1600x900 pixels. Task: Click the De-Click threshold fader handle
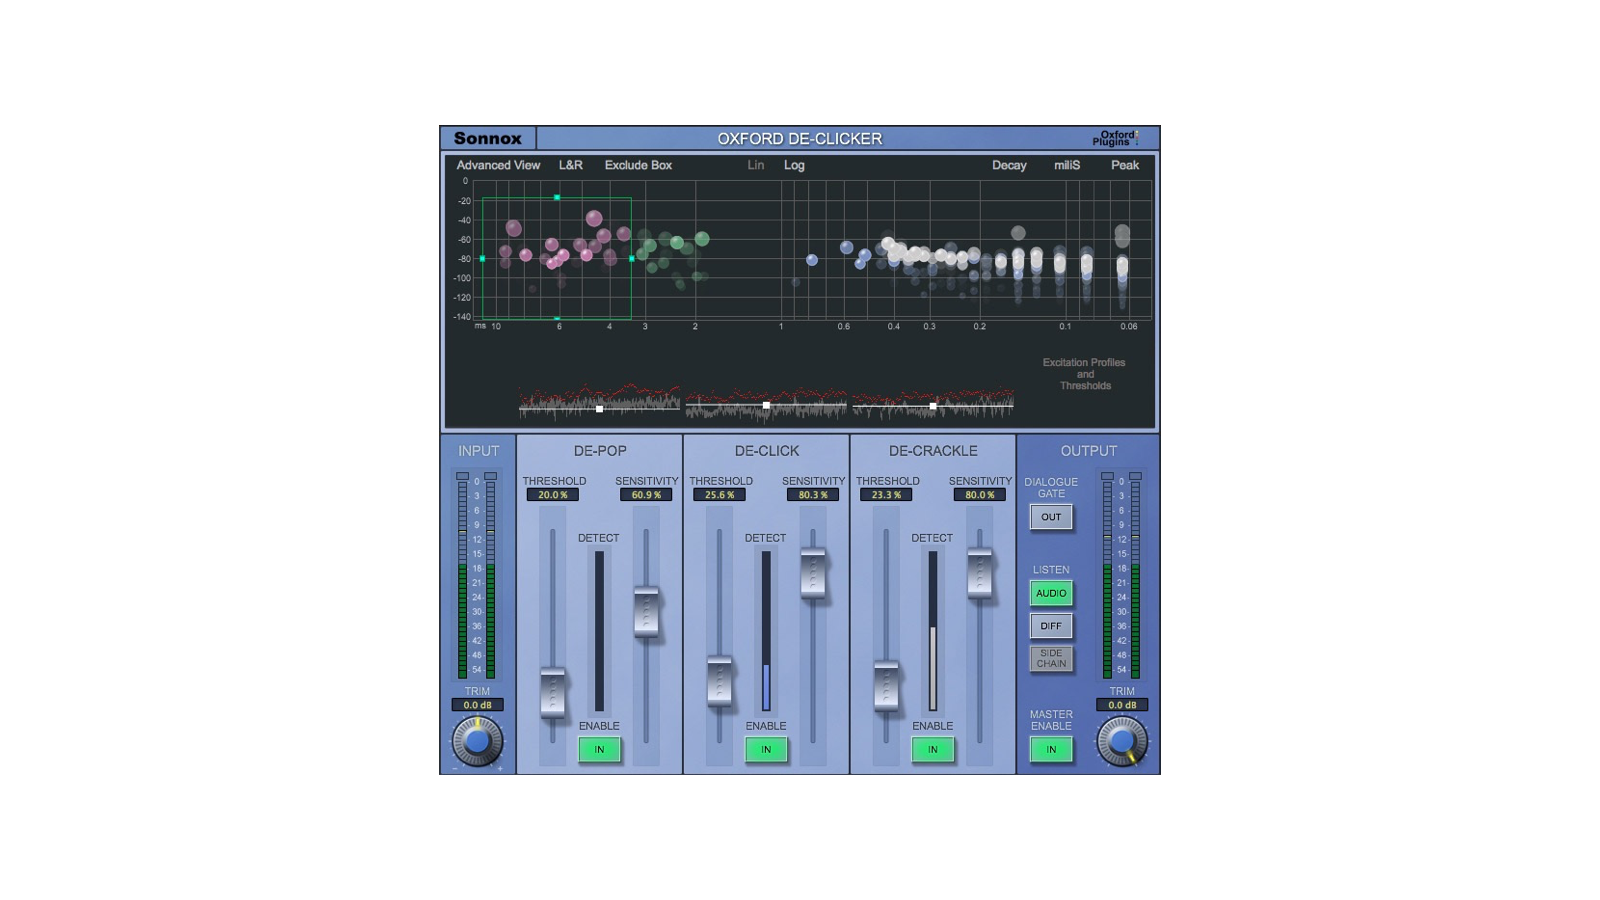coord(719,681)
